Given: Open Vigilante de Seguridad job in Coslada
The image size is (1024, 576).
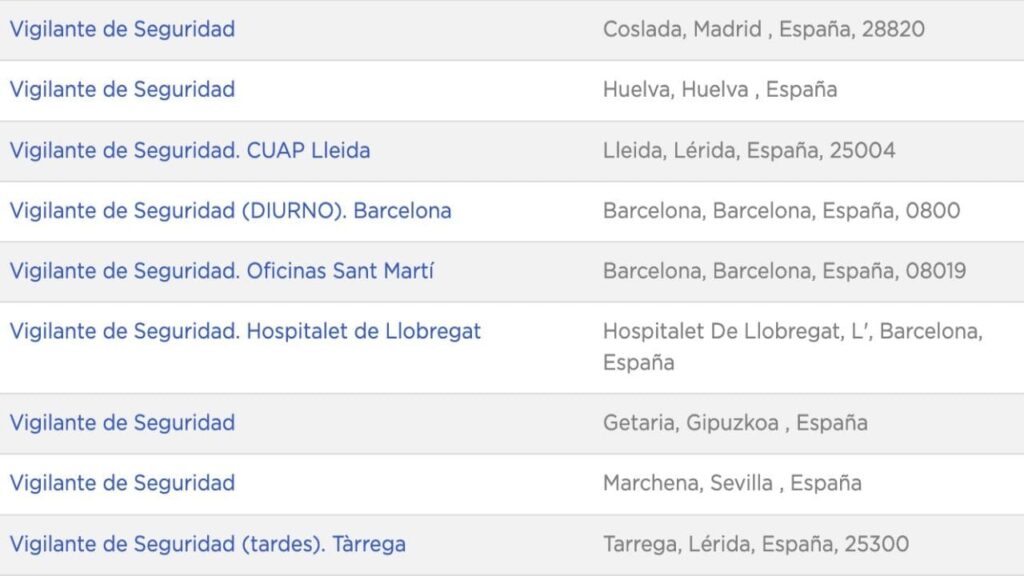Looking at the screenshot, I should pyautogui.click(x=122, y=29).
